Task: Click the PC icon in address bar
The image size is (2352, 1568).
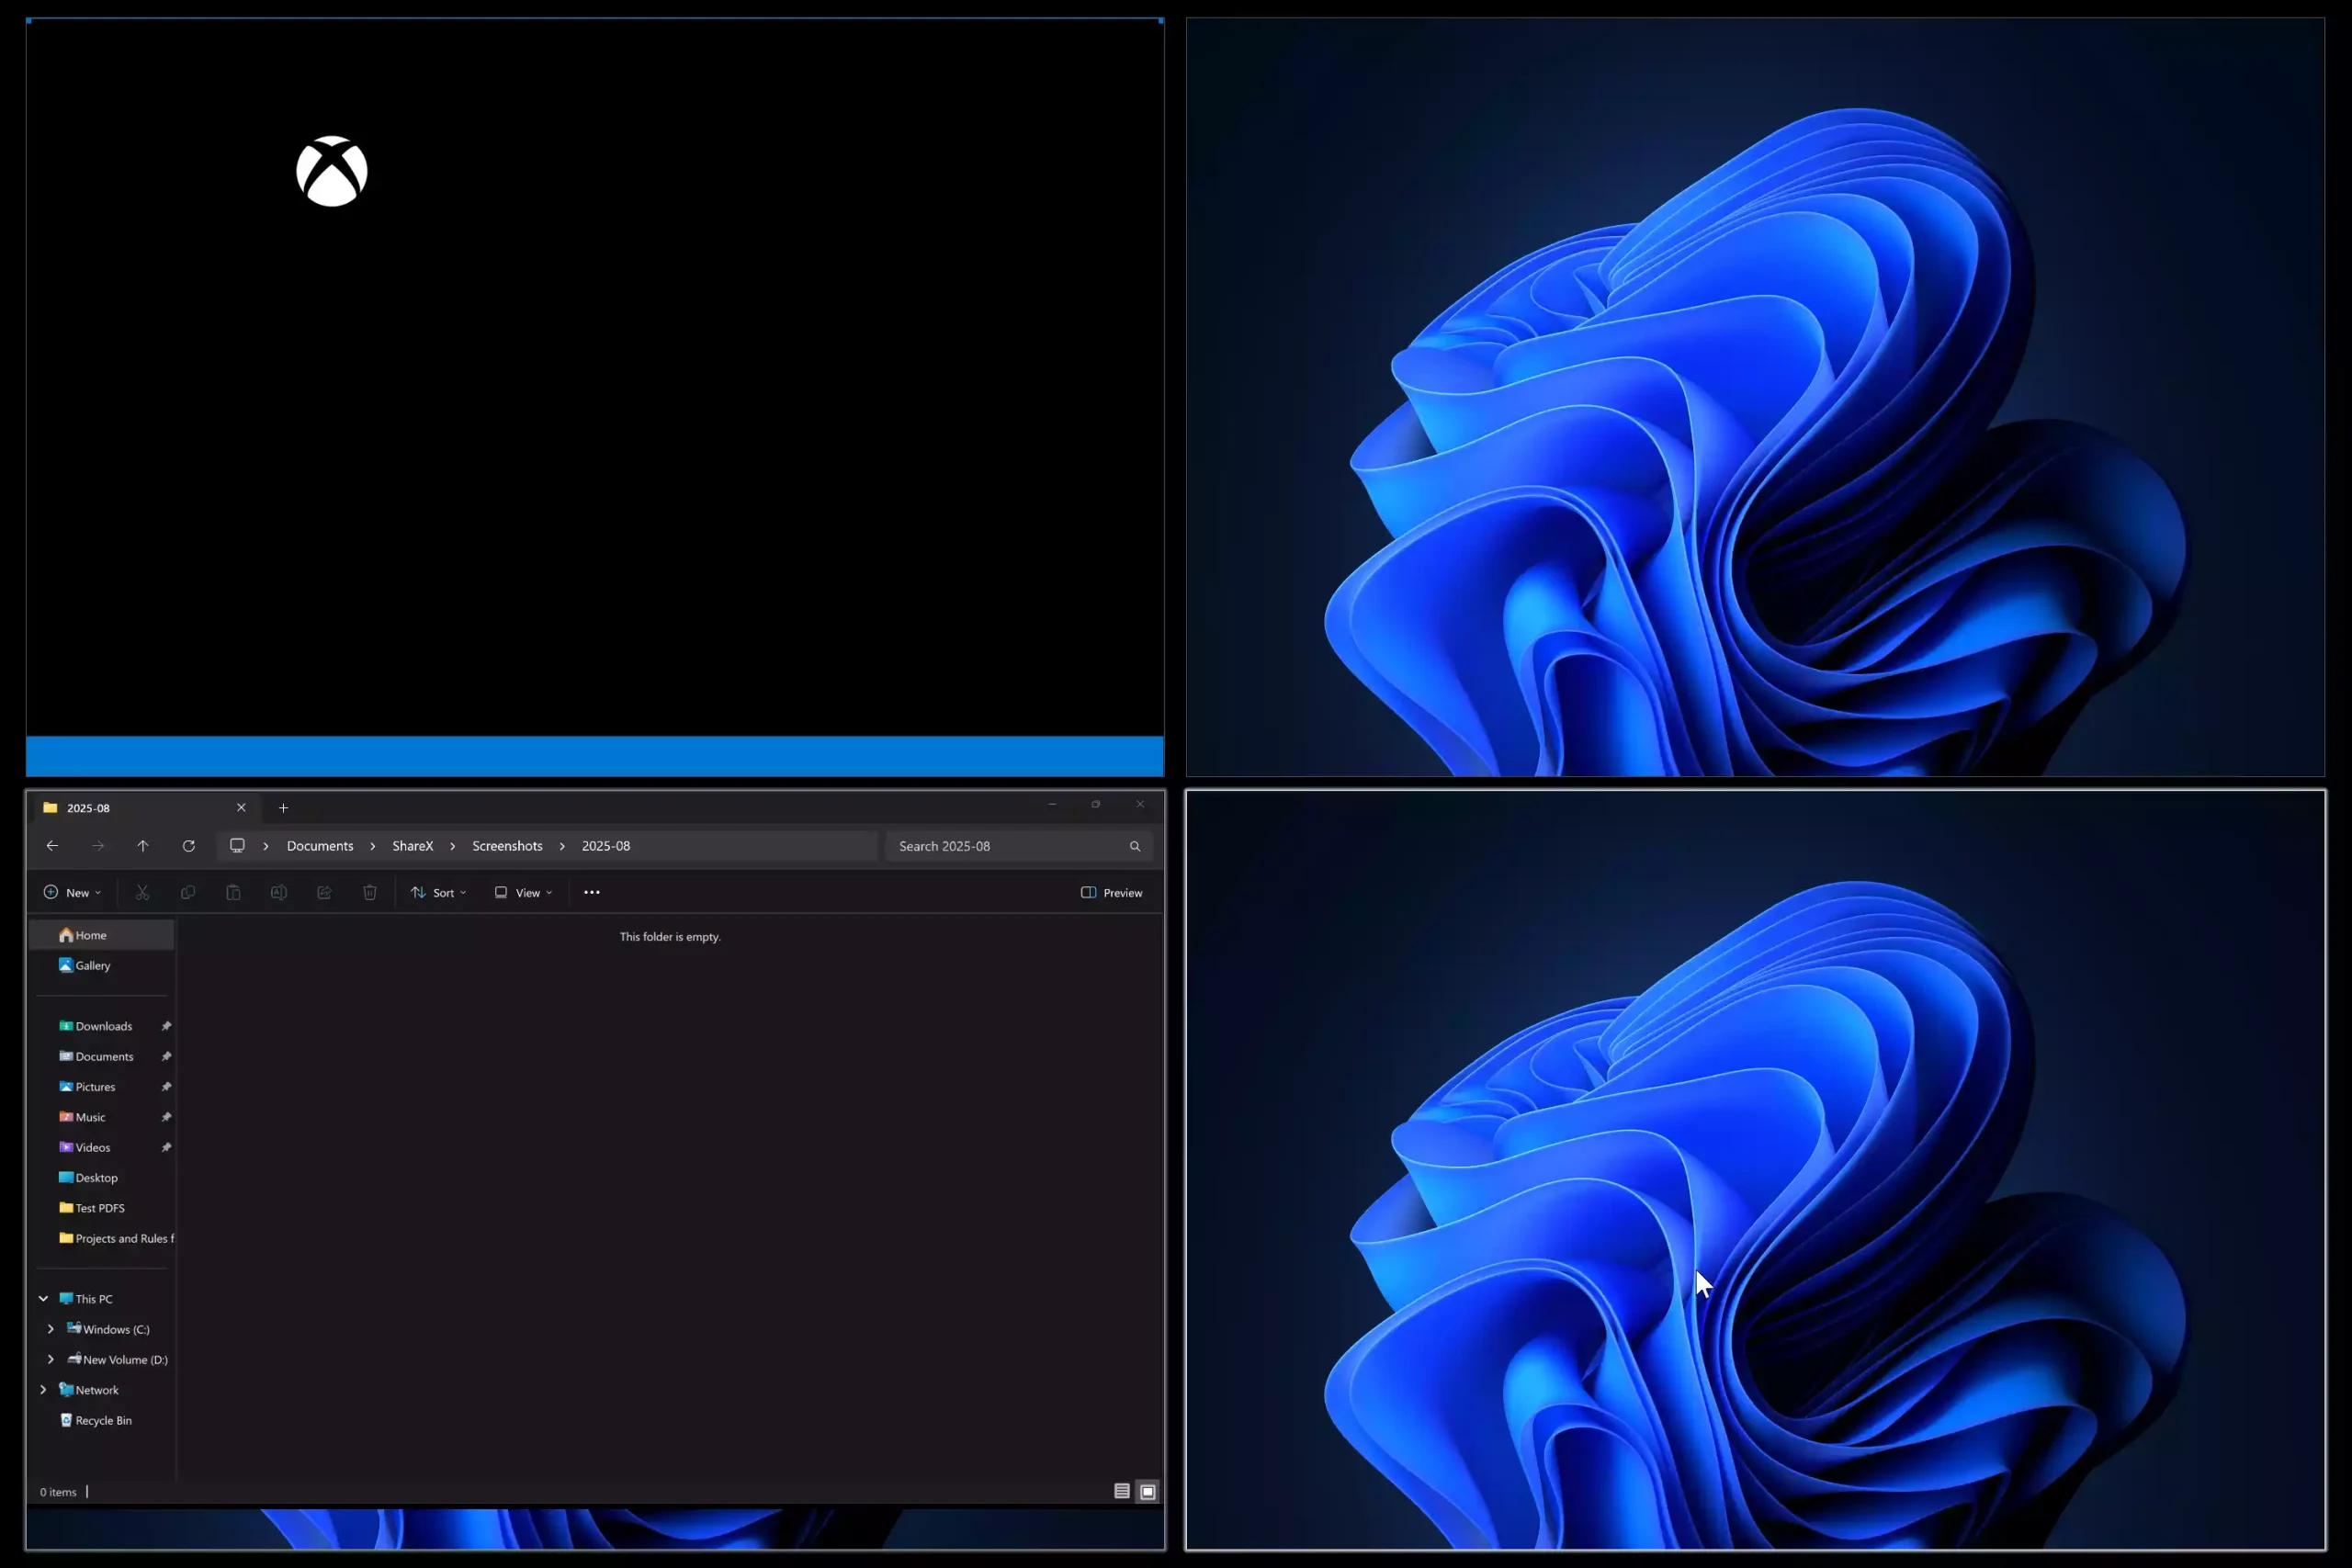Action: [x=237, y=846]
